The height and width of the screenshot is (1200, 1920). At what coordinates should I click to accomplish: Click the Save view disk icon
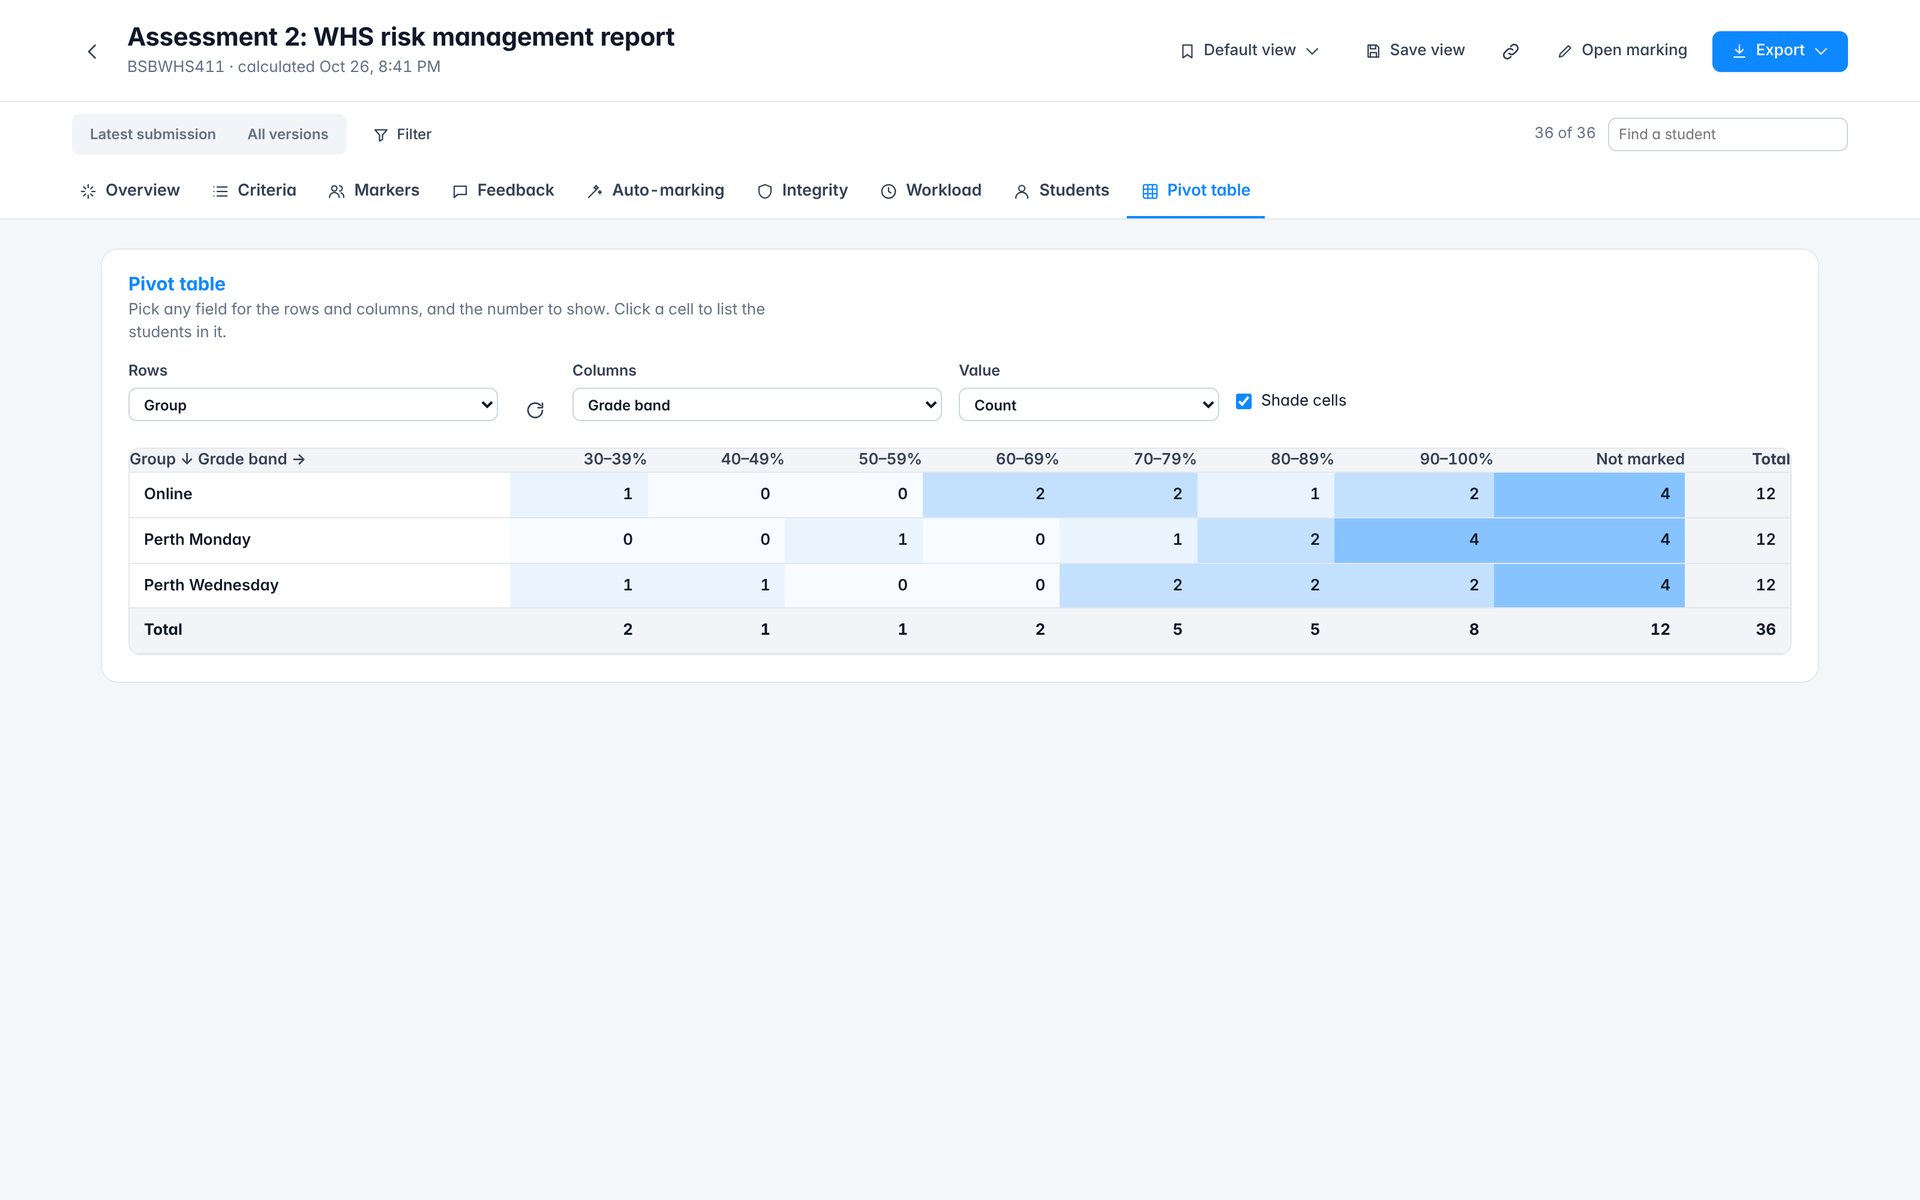tap(1373, 51)
